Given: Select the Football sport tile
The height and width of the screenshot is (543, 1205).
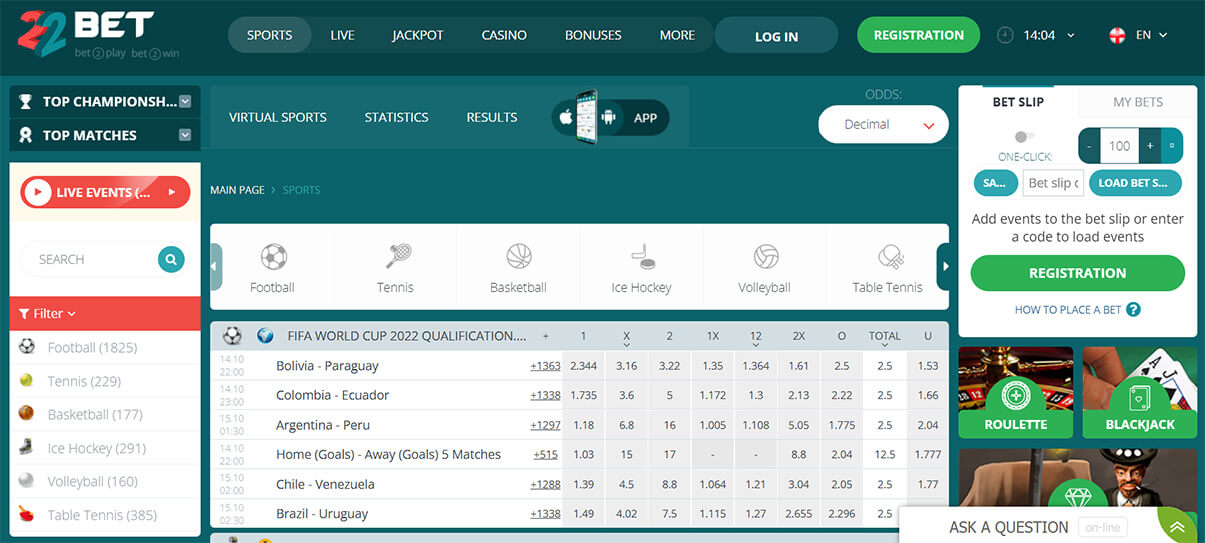Looking at the screenshot, I should (272, 267).
